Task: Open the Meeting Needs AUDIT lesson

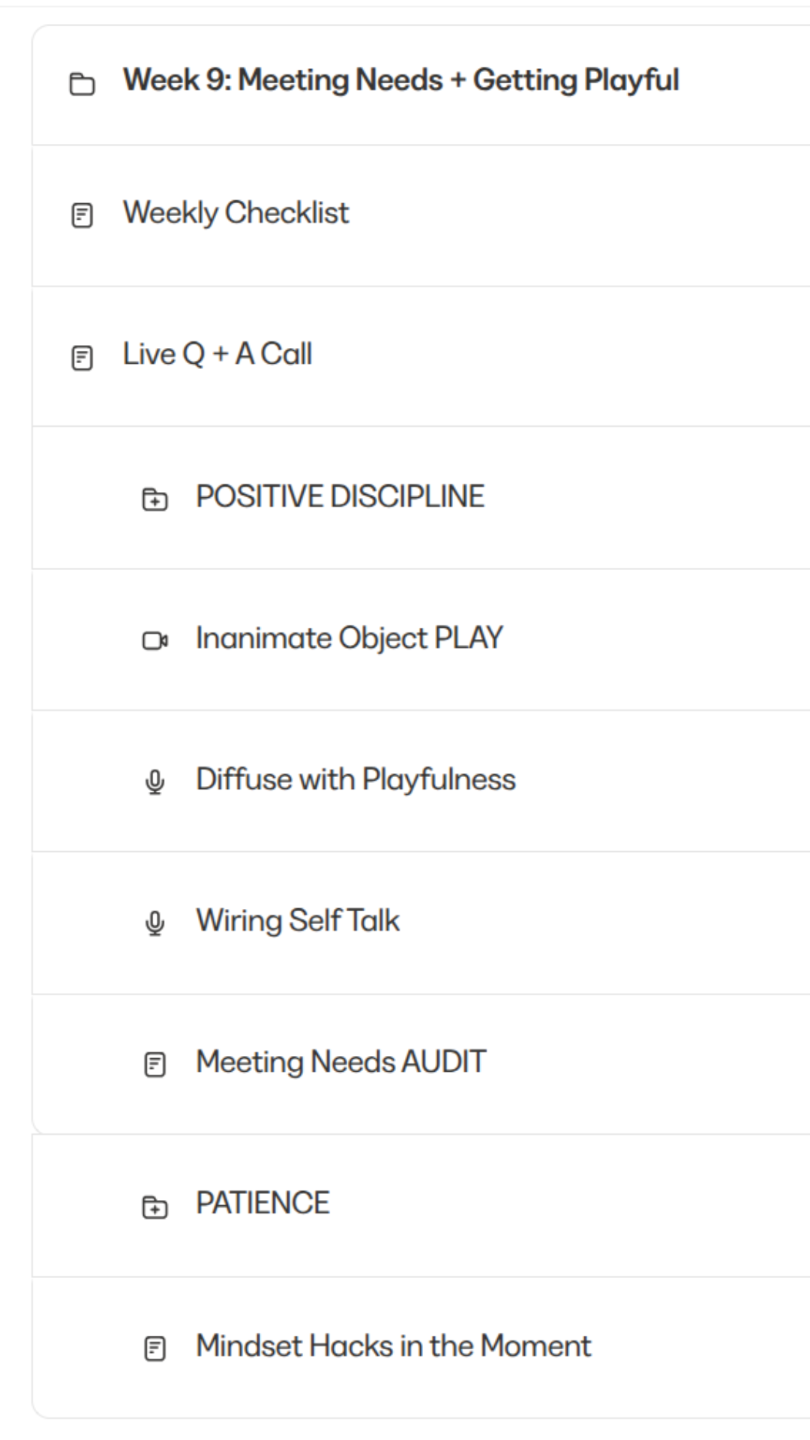Action: pos(340,1062)
